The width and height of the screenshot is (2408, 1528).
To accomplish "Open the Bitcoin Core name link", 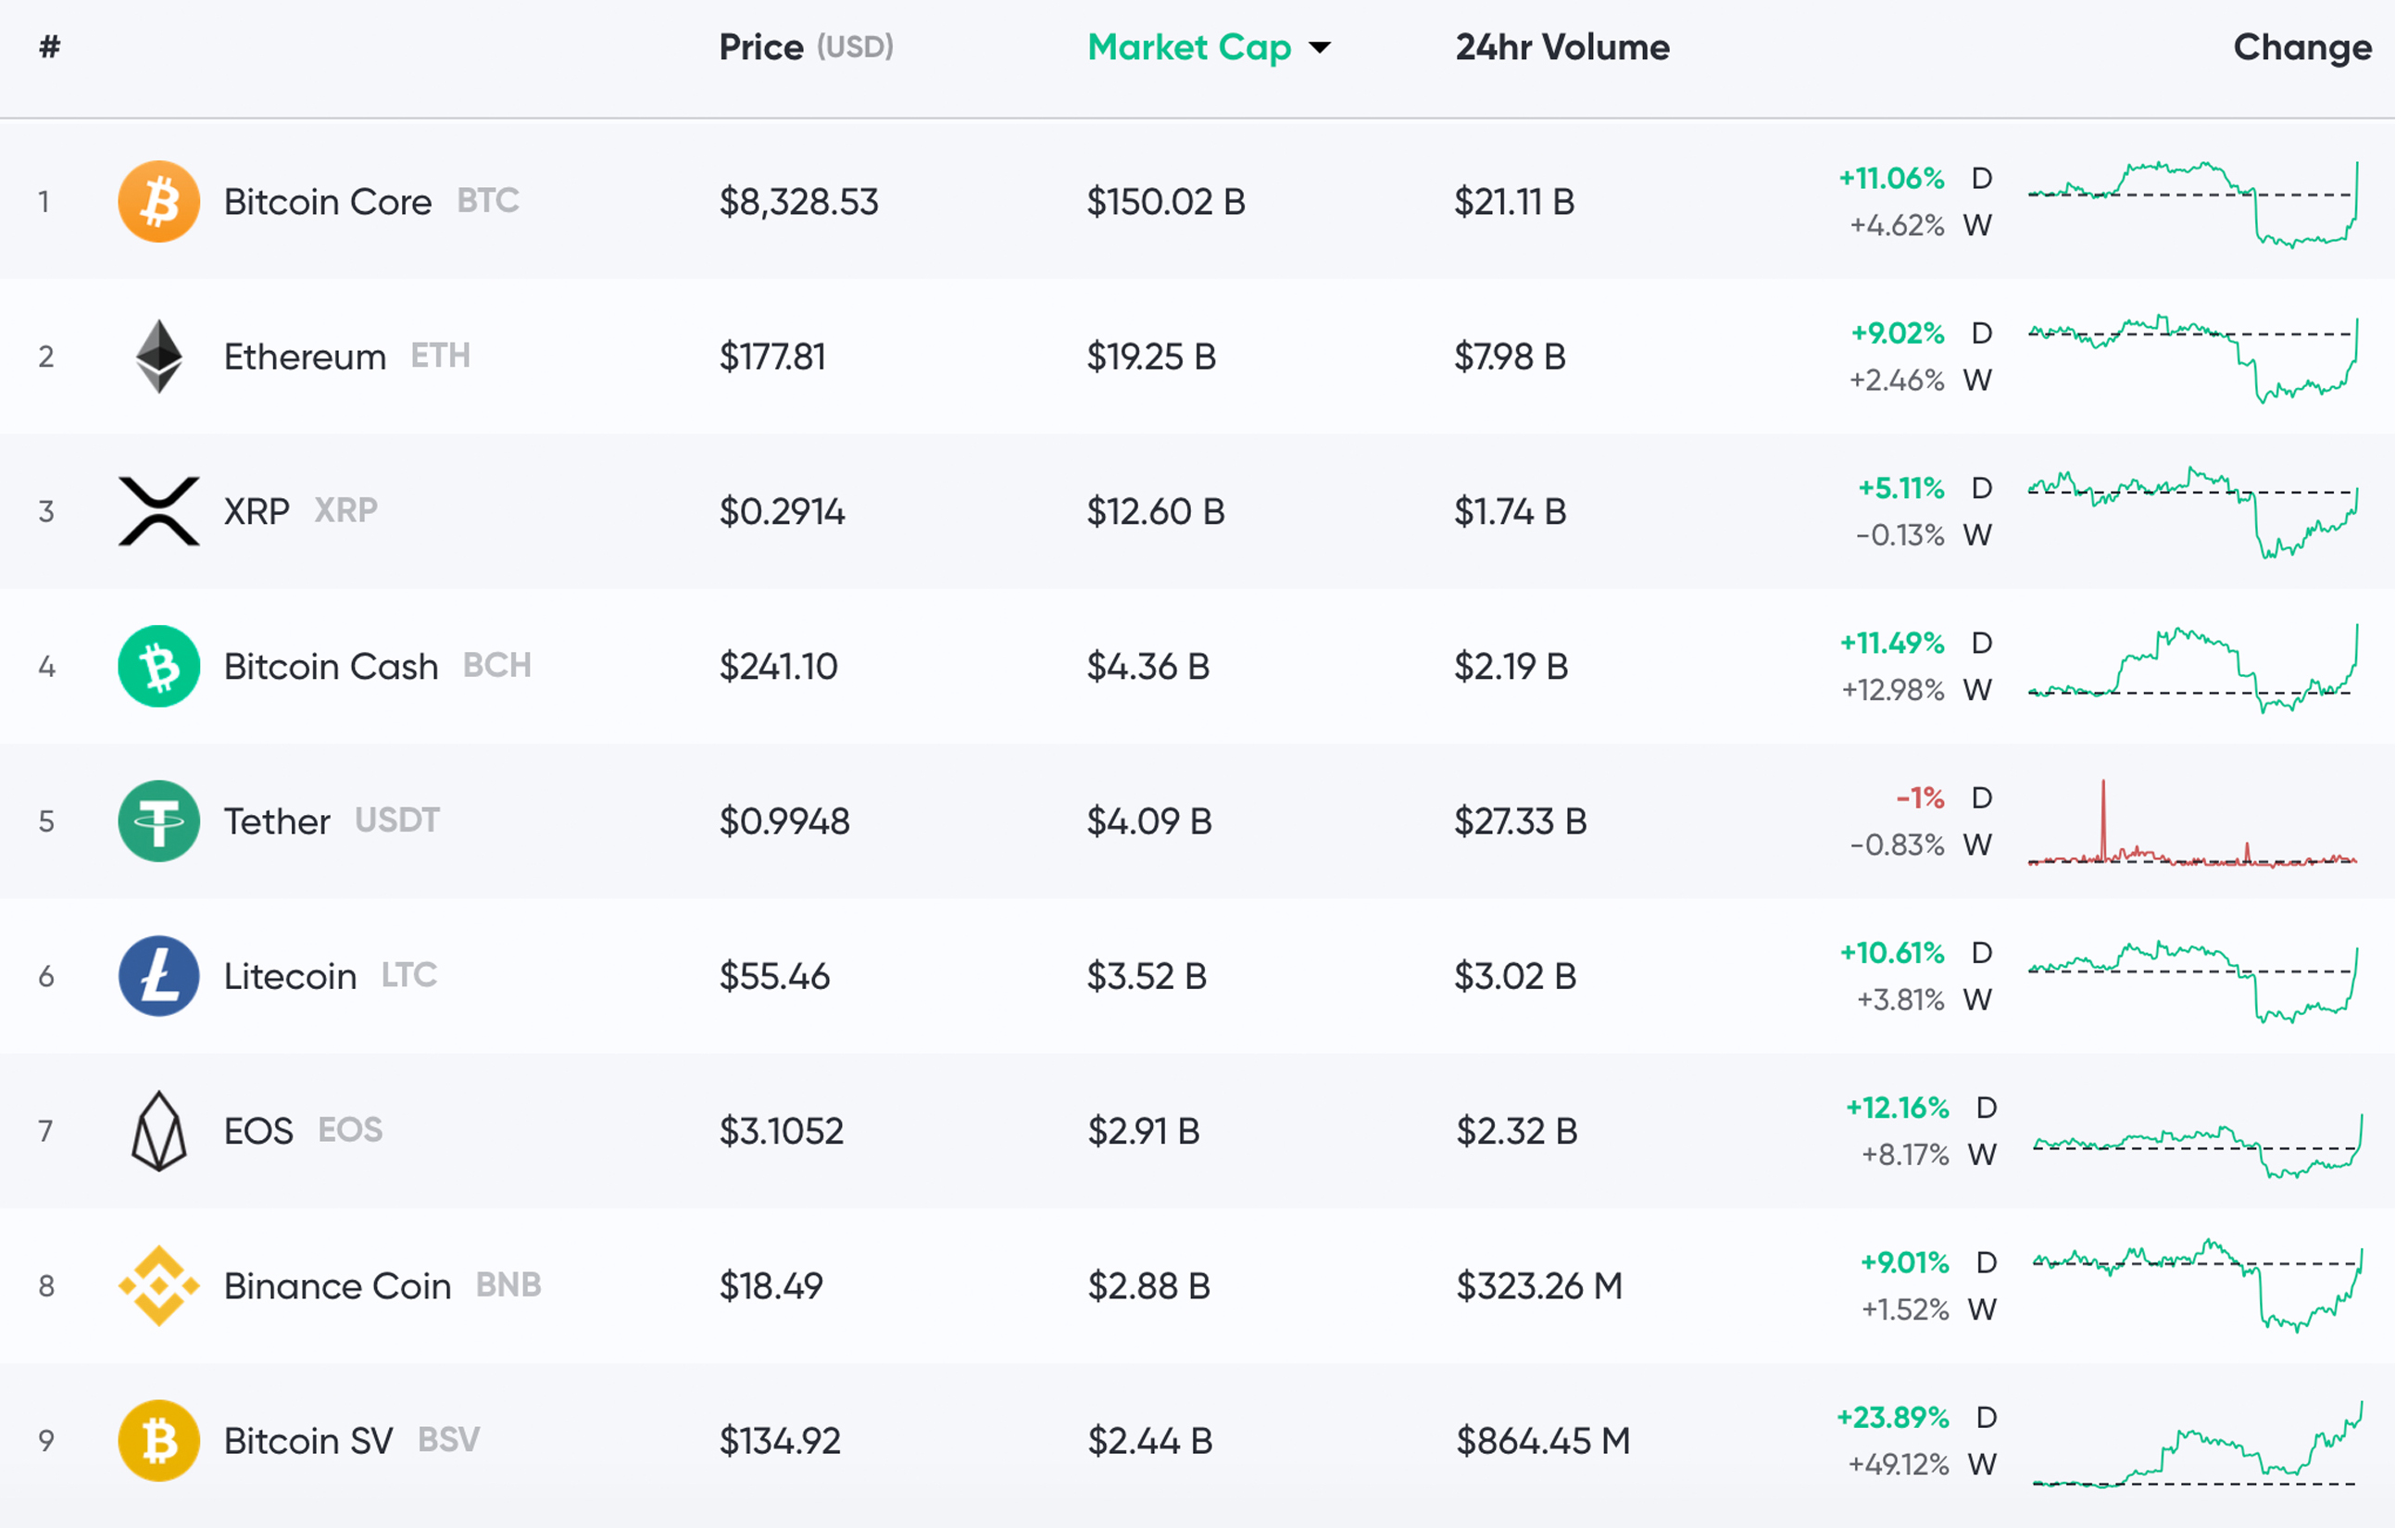I will [x=327, y=202].
